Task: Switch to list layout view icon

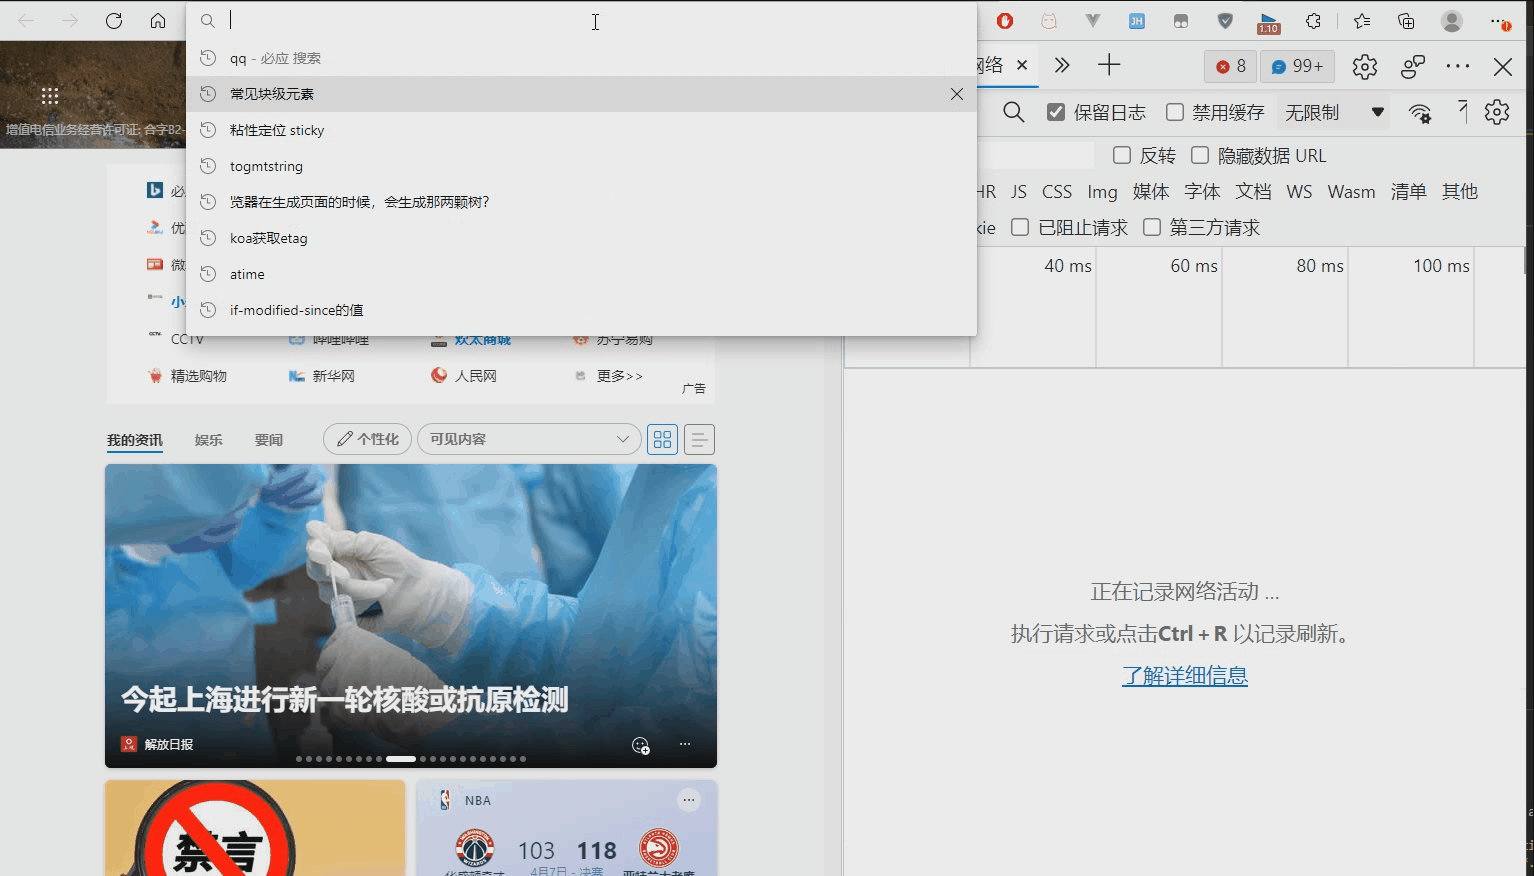Action: tap(699, 439)
